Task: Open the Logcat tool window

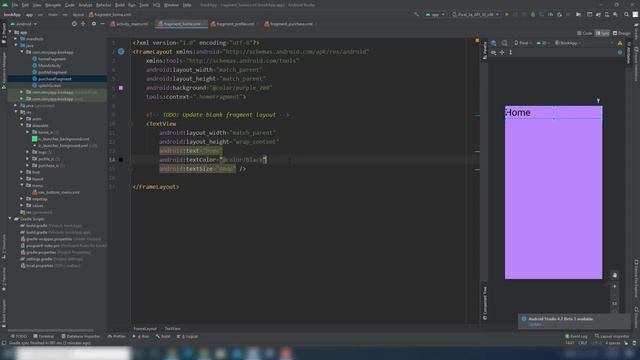Action: point(187,336)
